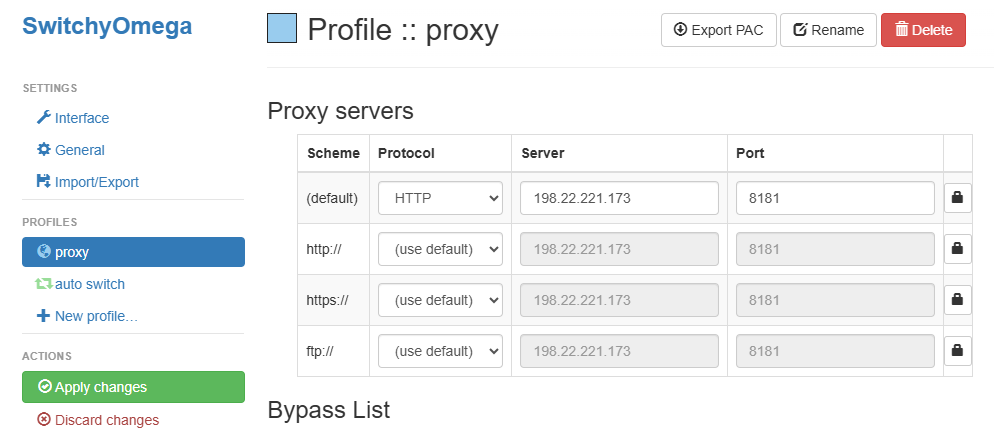Click the SETTINGS section label

(x=50, y=88)
